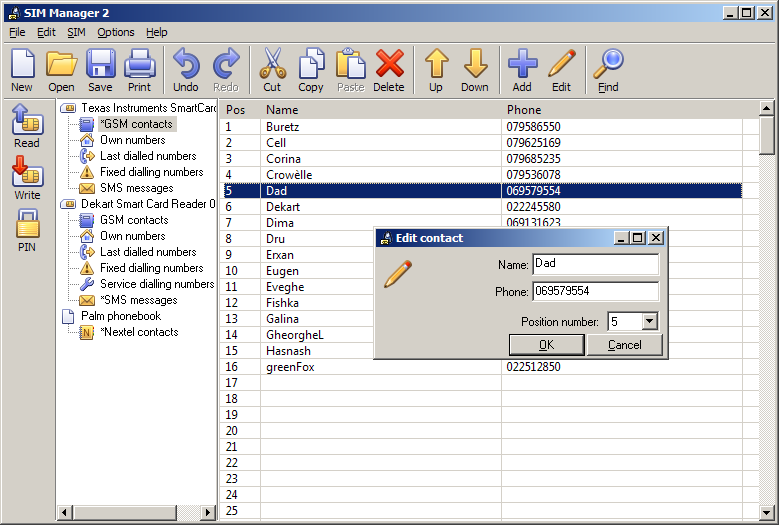Select the Hasnash contact row
779x525 pixels.
(x=297, y=351)
